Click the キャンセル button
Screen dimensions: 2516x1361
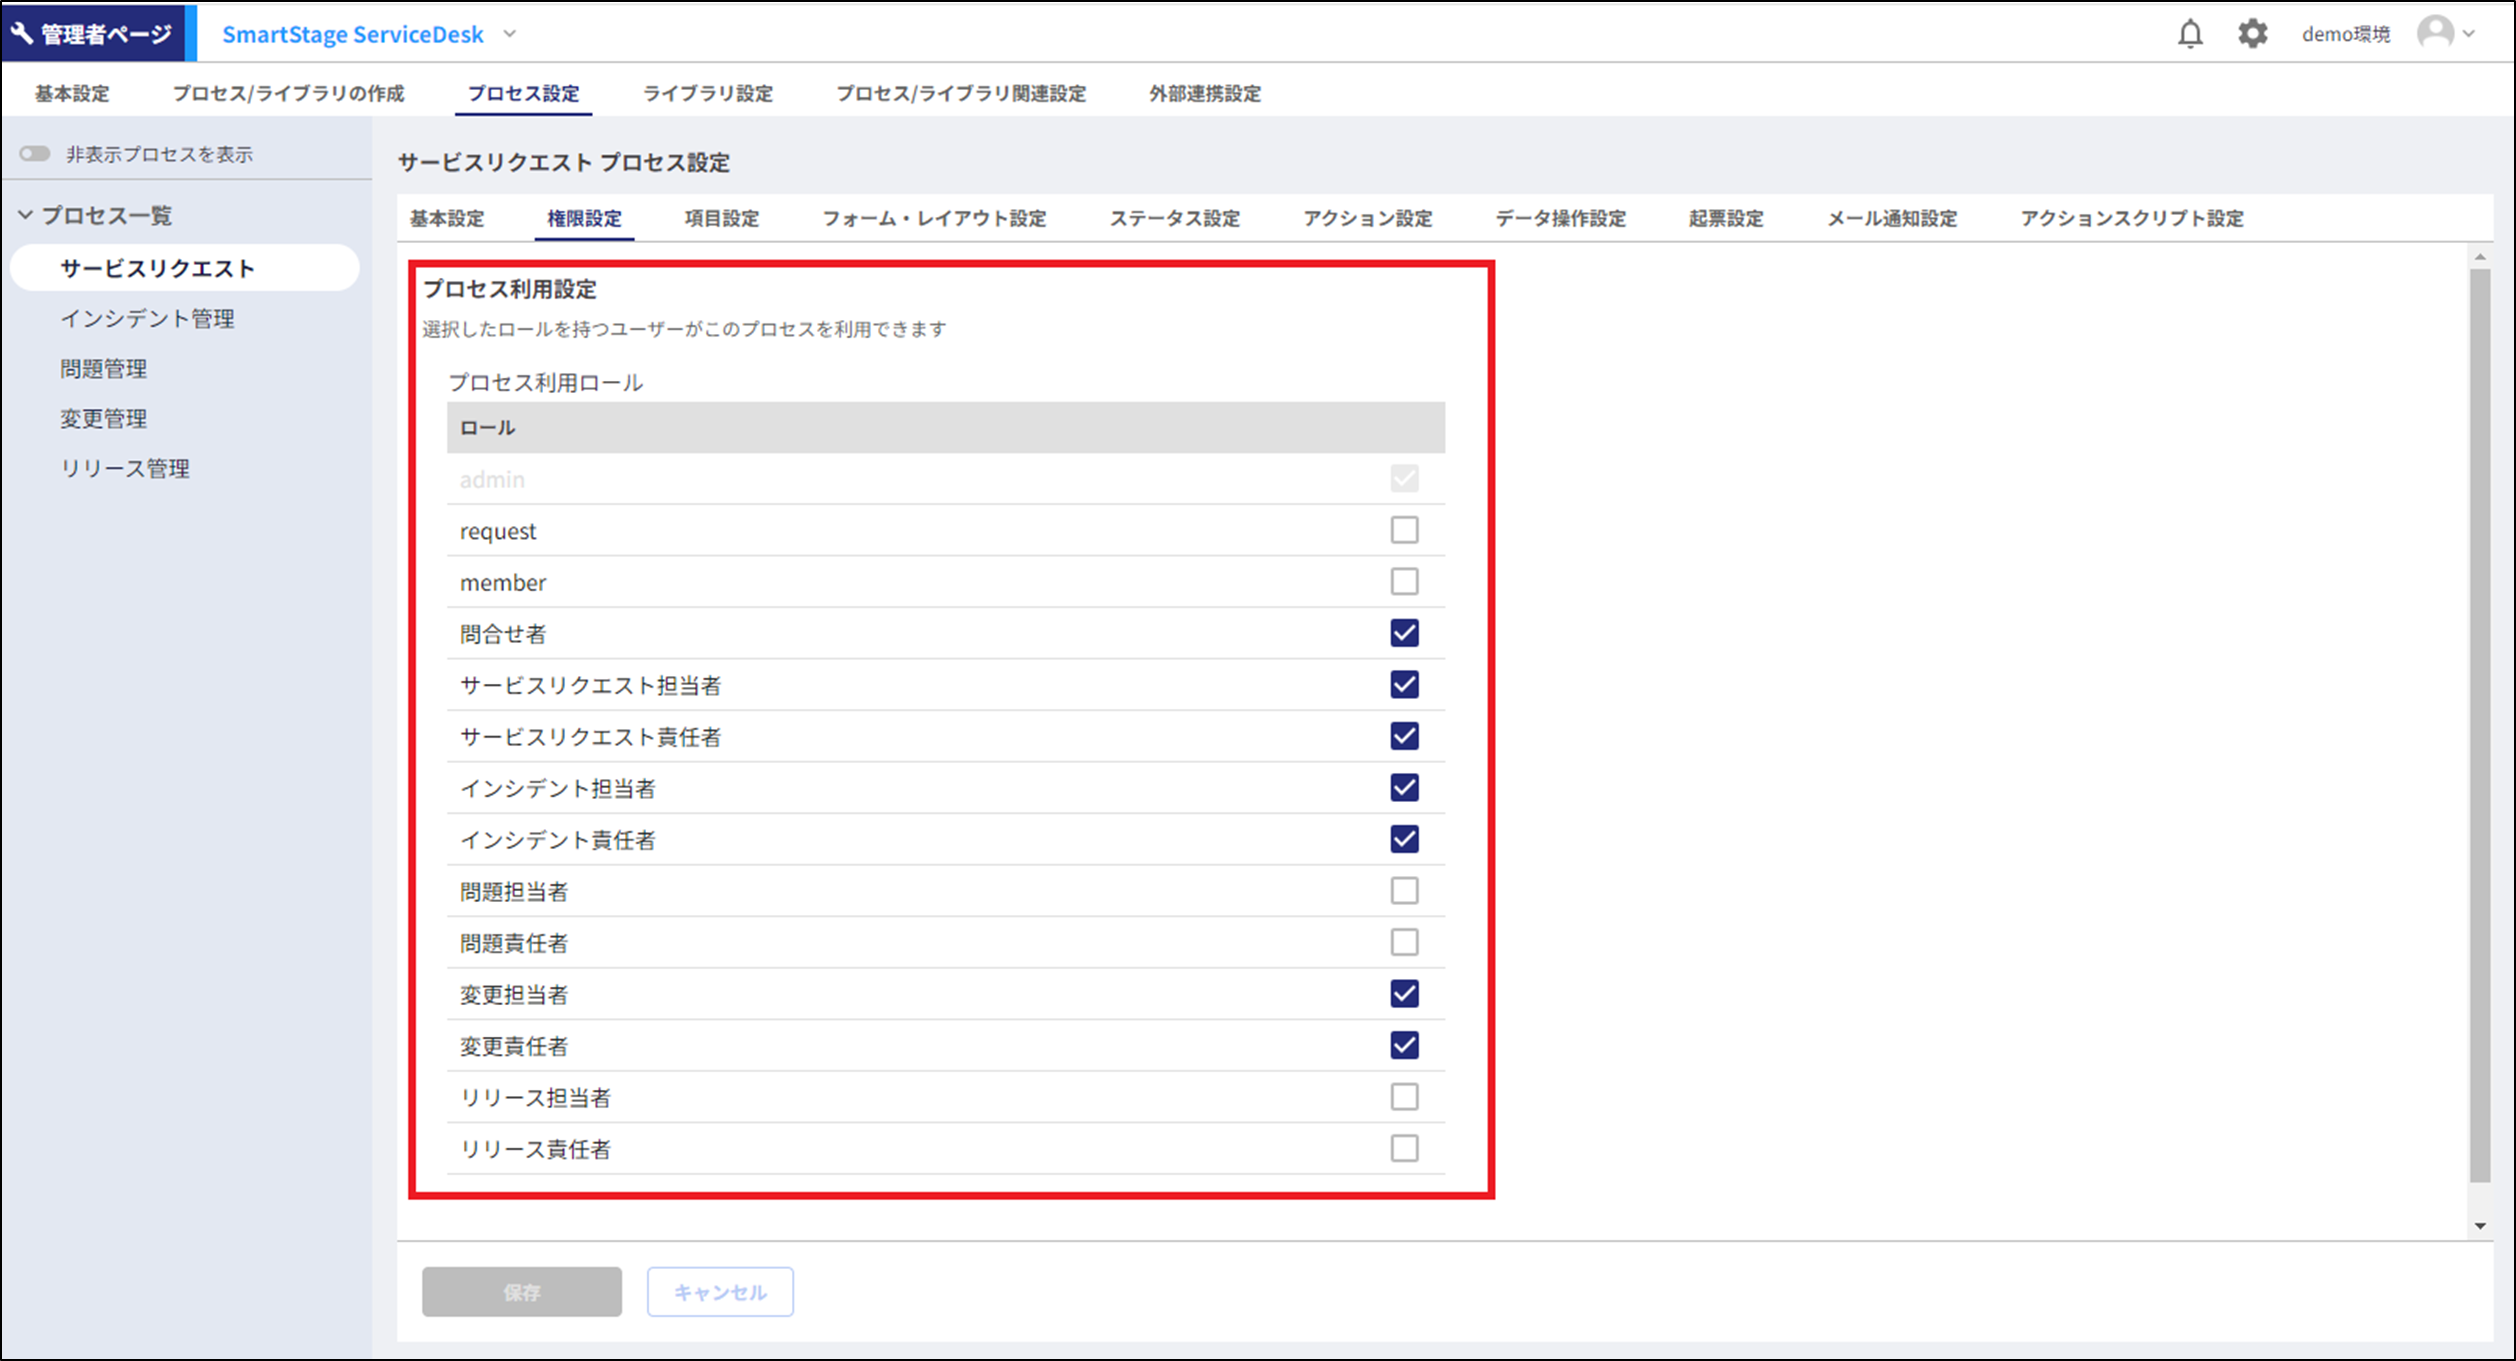[x=720, y=1292]
